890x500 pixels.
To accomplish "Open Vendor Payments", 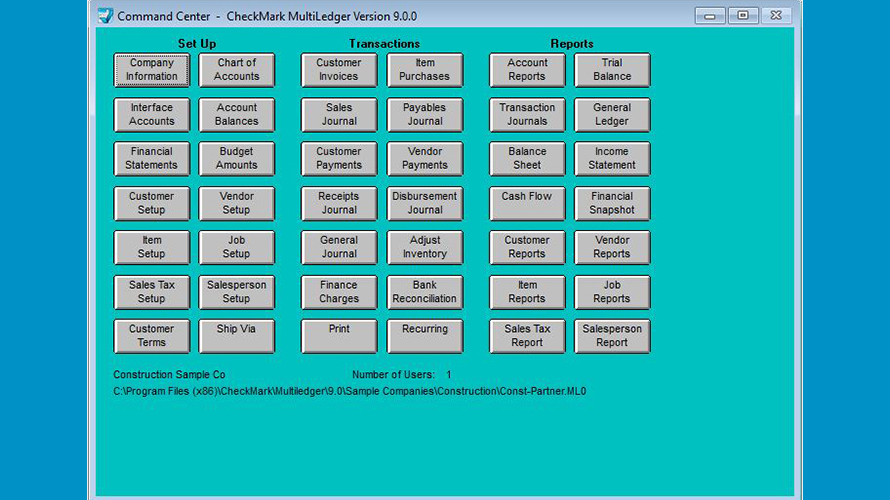I will point(425,159).
